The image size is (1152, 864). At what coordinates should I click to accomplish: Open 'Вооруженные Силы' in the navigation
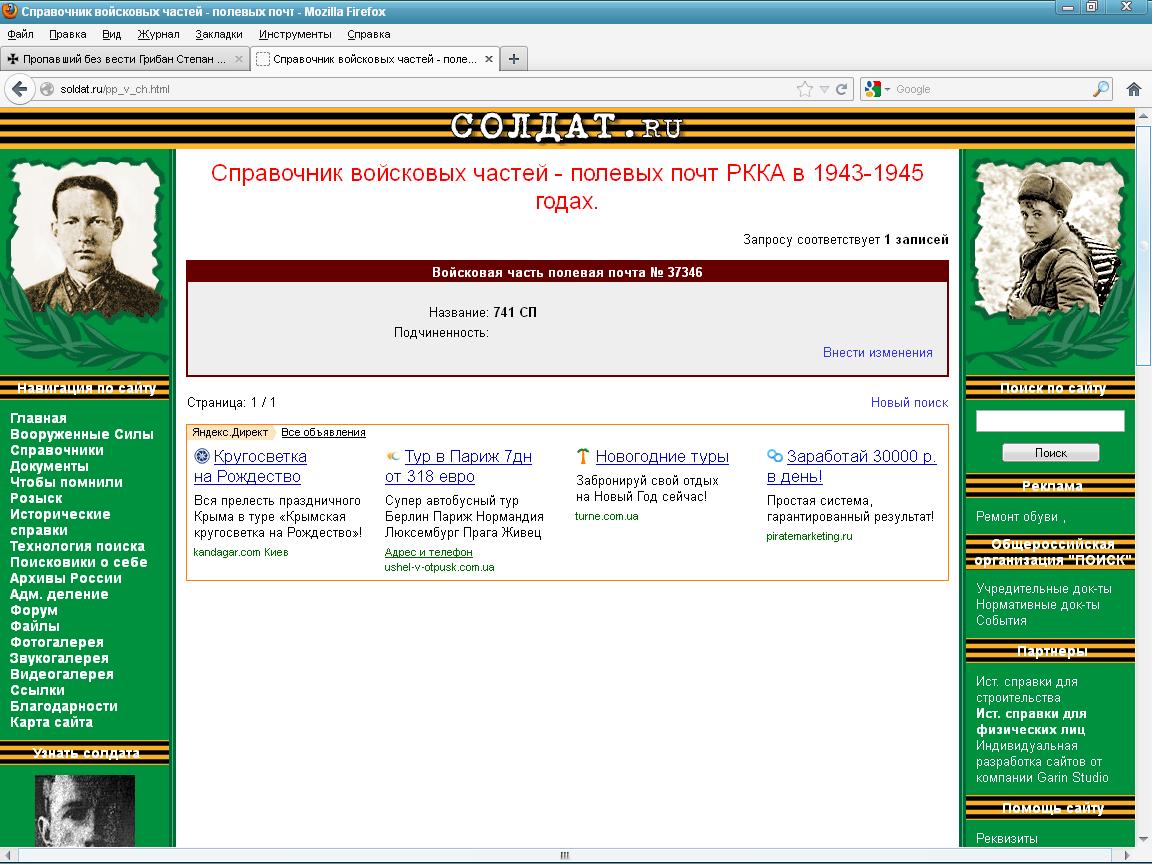[x=82, y=434]
